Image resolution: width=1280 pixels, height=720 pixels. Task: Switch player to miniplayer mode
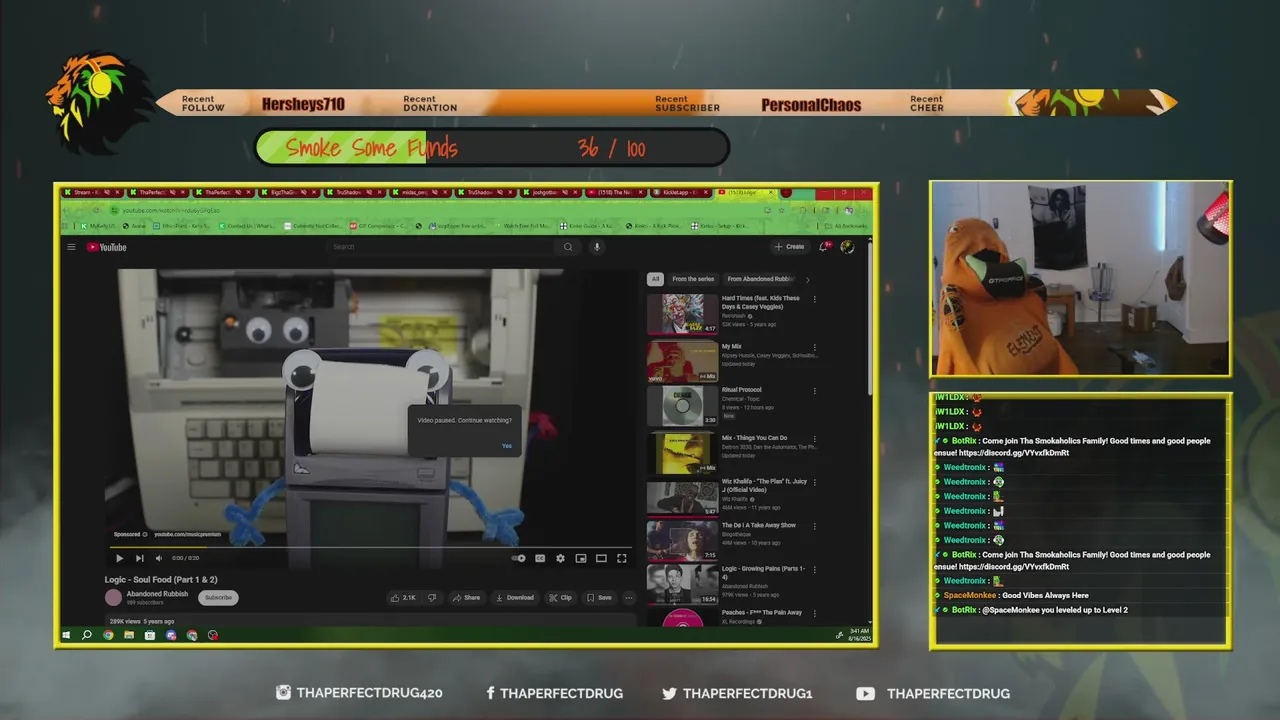580,558
